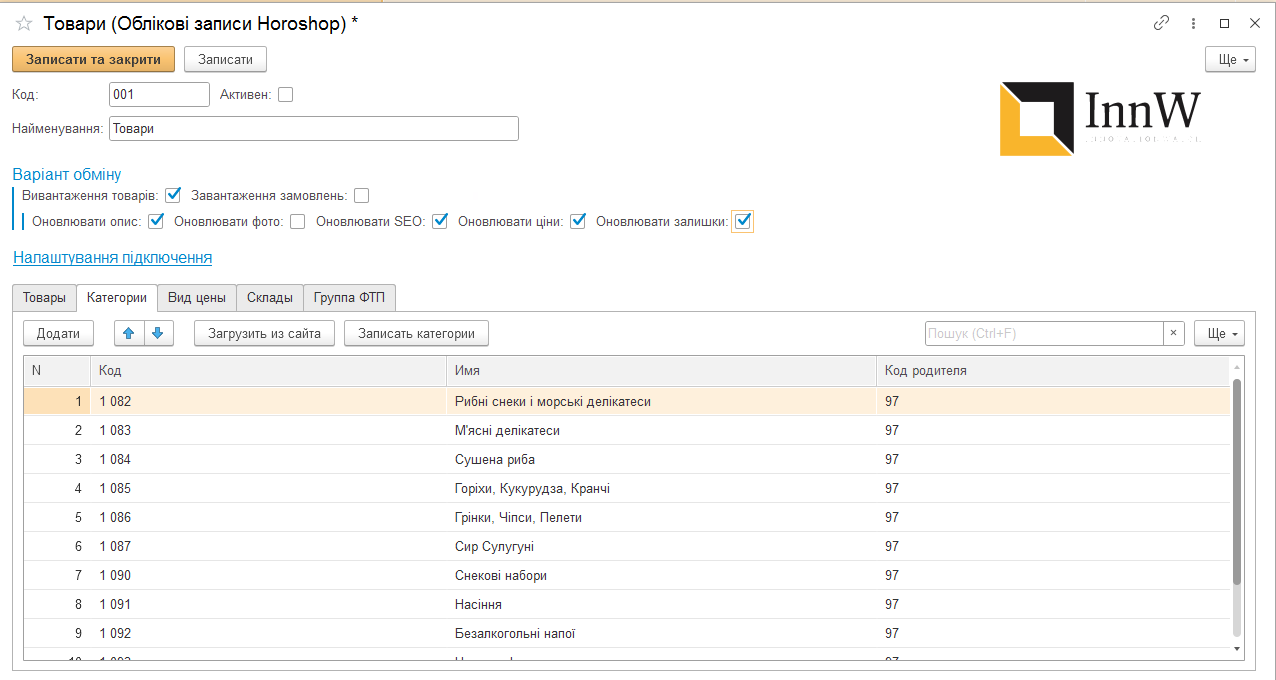
Task: Click code cell 1 085
Action: [268, 488]
